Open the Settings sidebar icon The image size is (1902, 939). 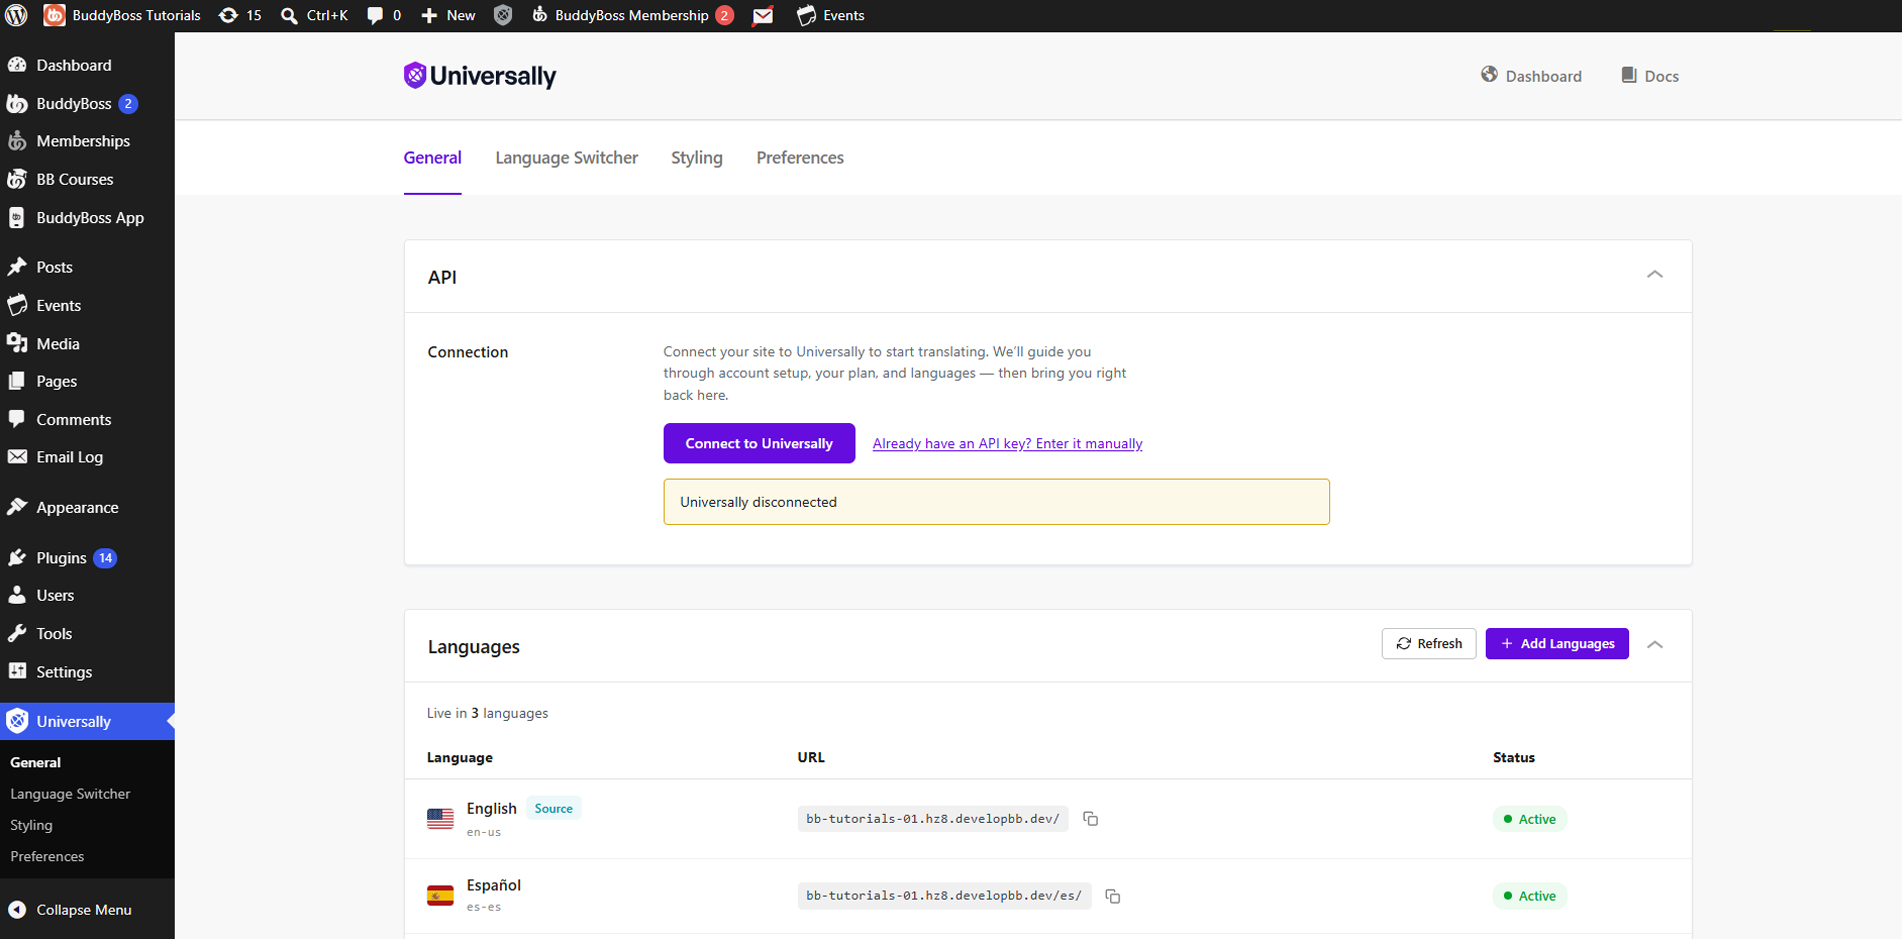tap(17, 671)
